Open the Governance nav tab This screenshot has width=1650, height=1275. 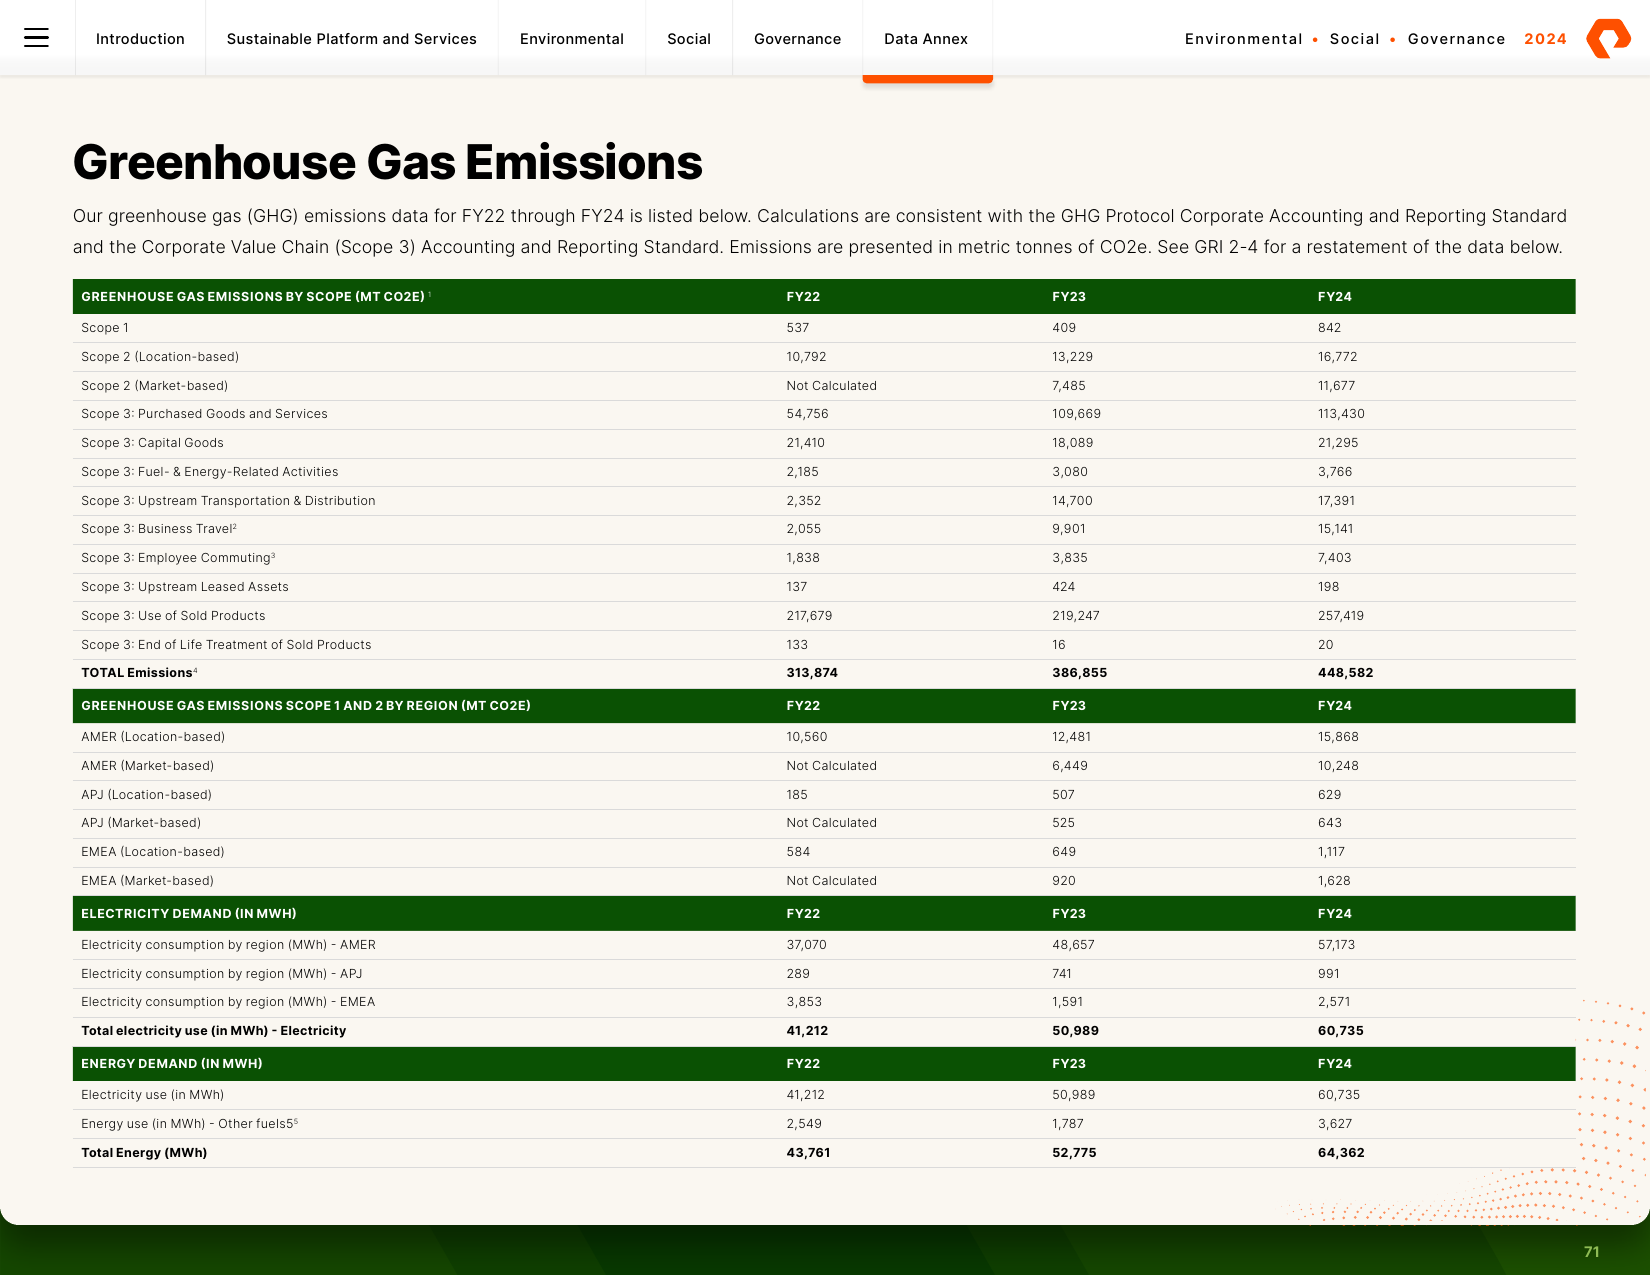[798, 39]
